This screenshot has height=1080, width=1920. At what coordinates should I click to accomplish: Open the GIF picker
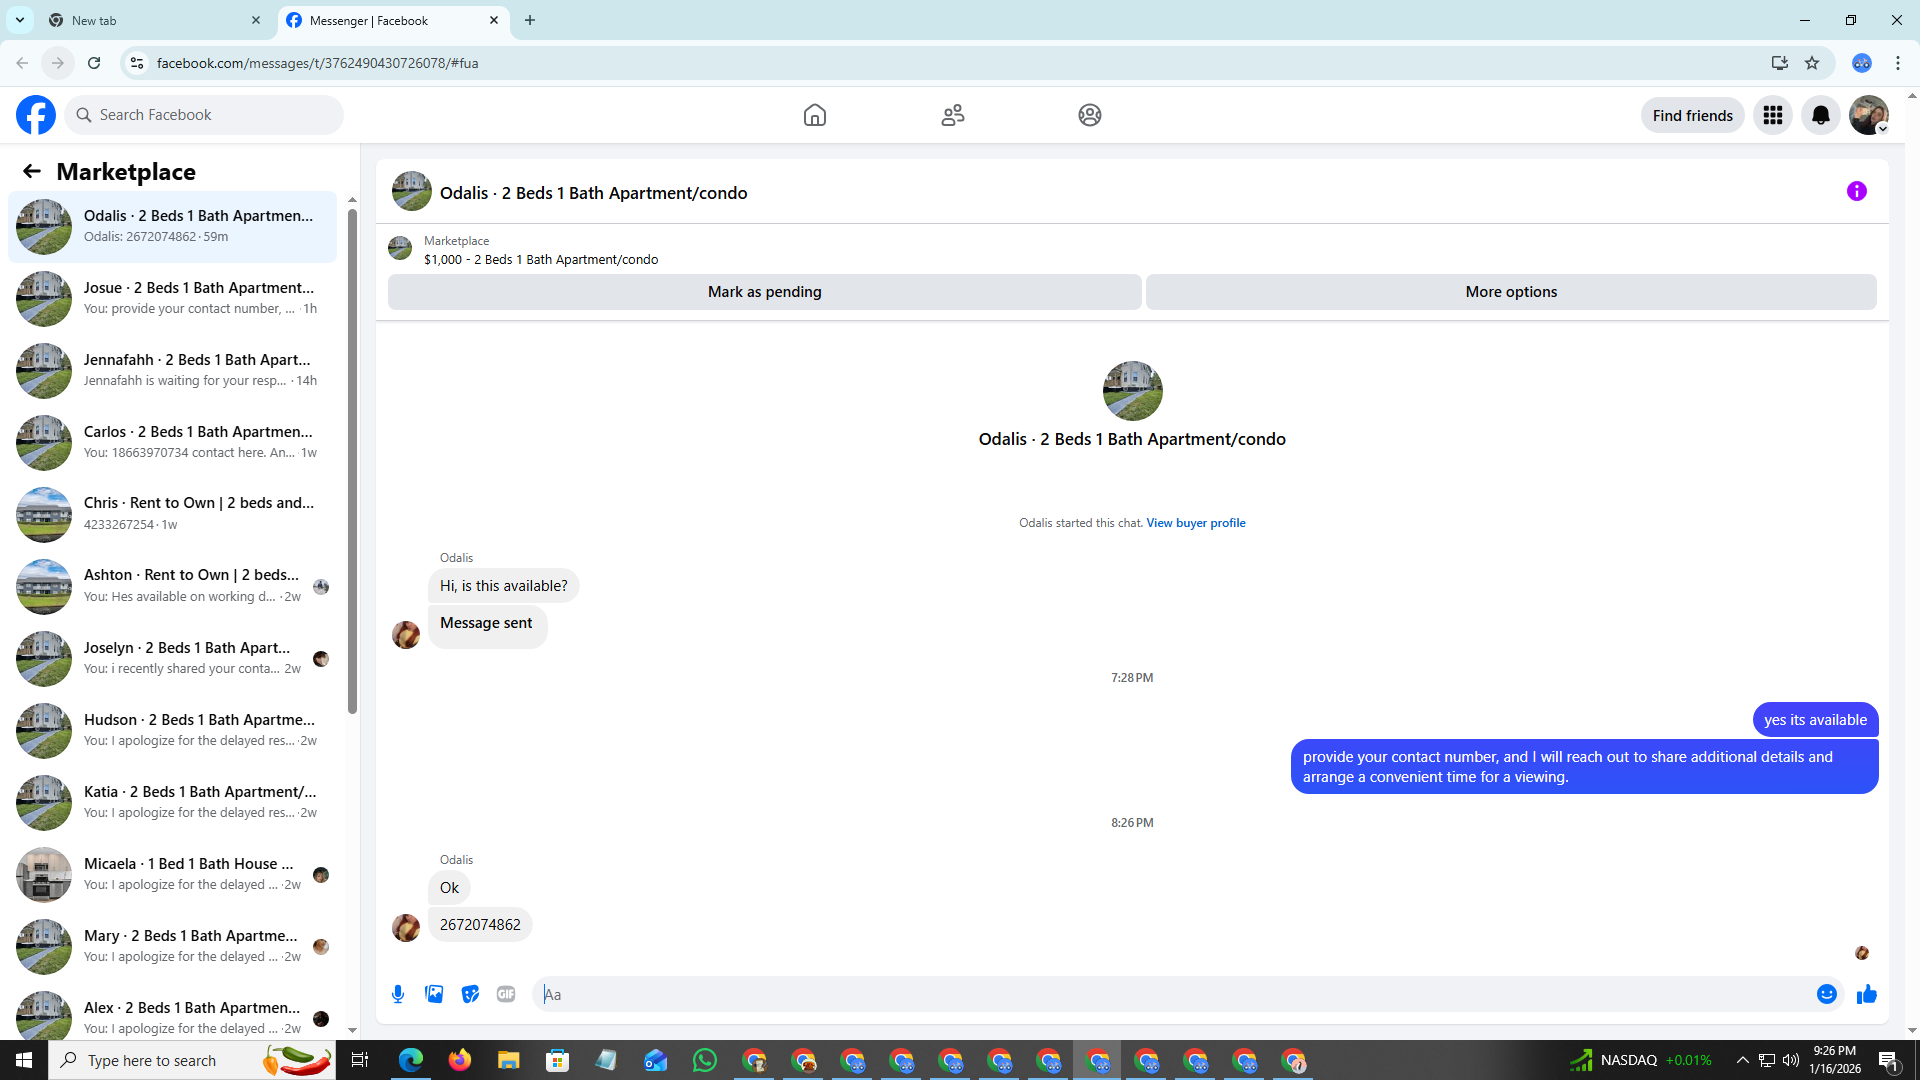(506, 994)
